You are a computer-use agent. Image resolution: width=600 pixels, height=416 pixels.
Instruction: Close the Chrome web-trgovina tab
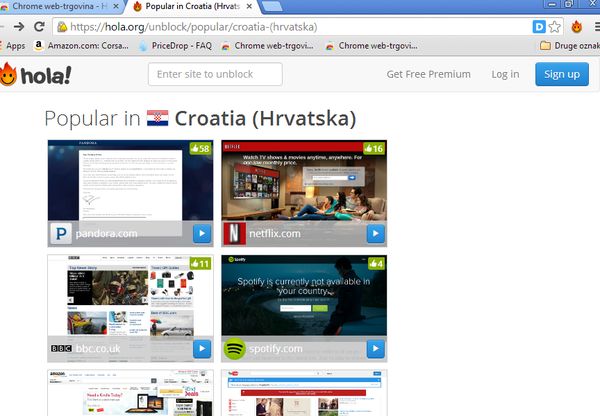click(x=116, y=7)
